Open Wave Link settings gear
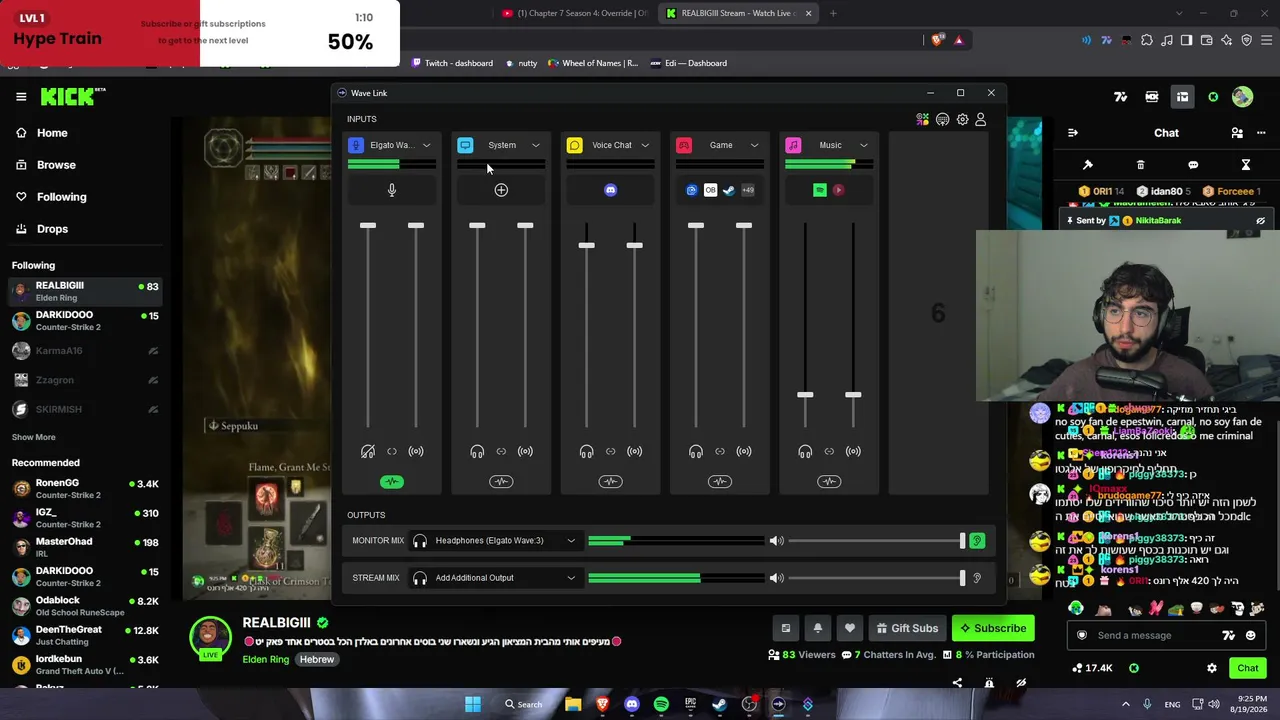The width and height of the screenshot is (1280, 720). coord(962,120)
